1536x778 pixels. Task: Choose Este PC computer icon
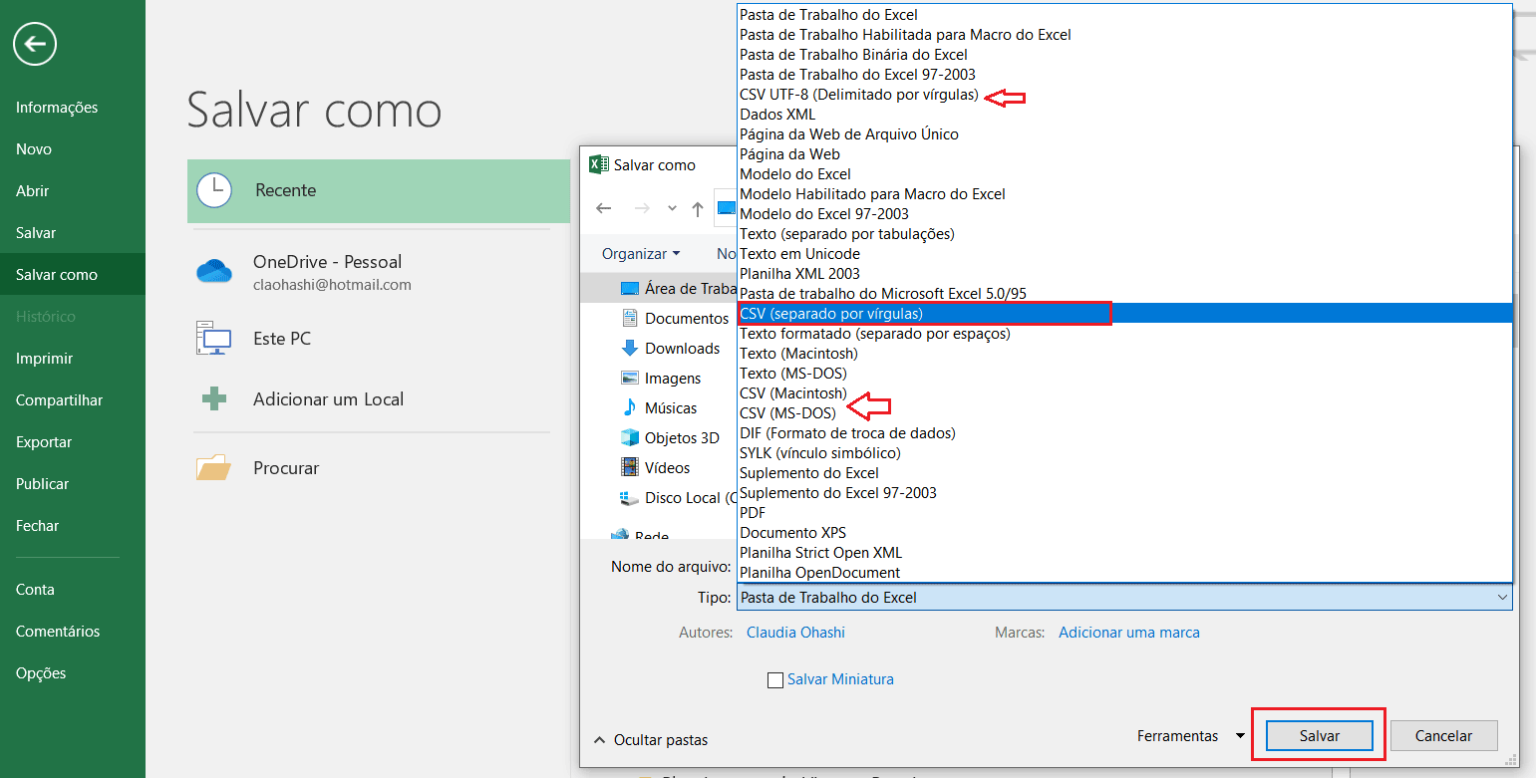pos(214,339)
